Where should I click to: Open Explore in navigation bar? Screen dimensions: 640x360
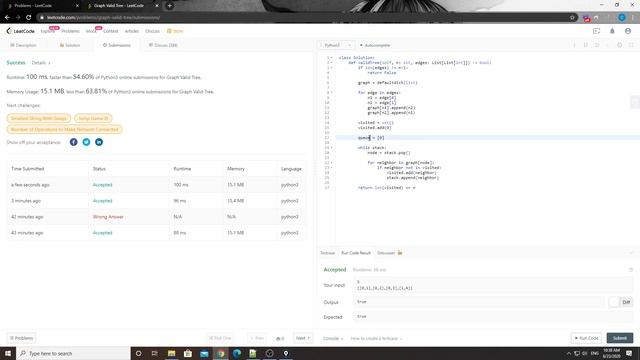pyautogui.click(x=47, y=31)
